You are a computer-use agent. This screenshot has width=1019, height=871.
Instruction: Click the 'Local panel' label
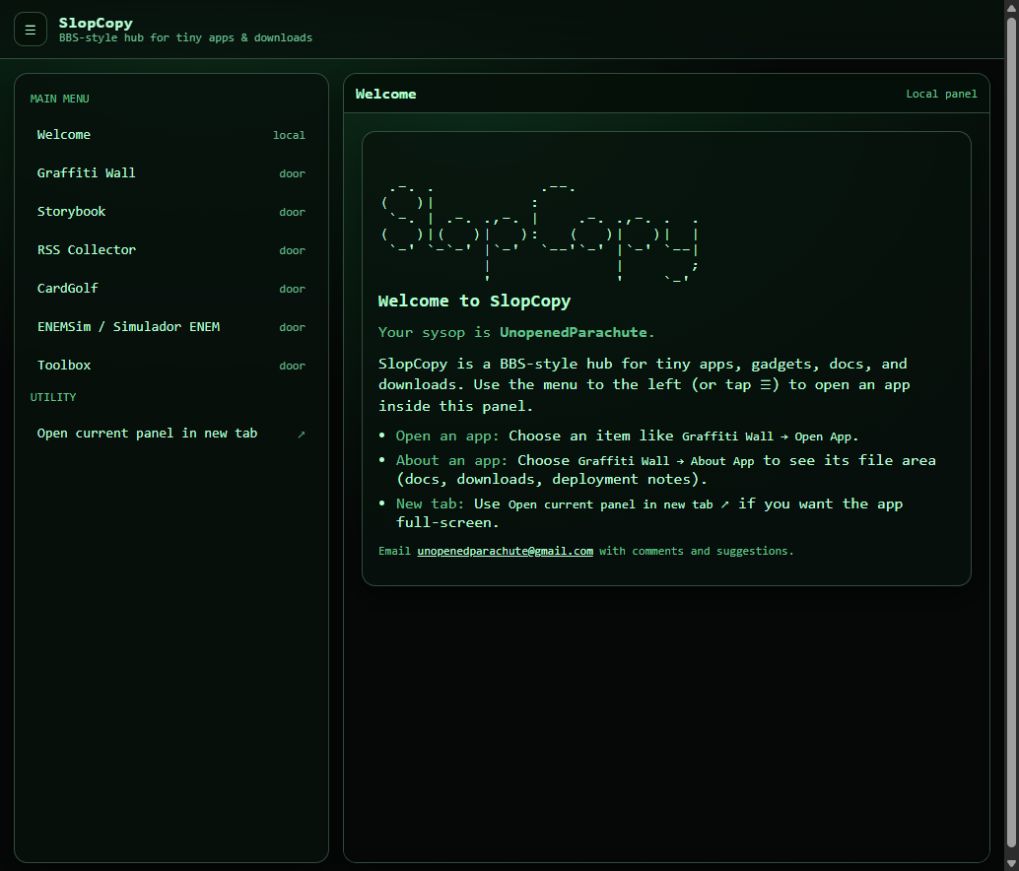click(x=942, y=94)
